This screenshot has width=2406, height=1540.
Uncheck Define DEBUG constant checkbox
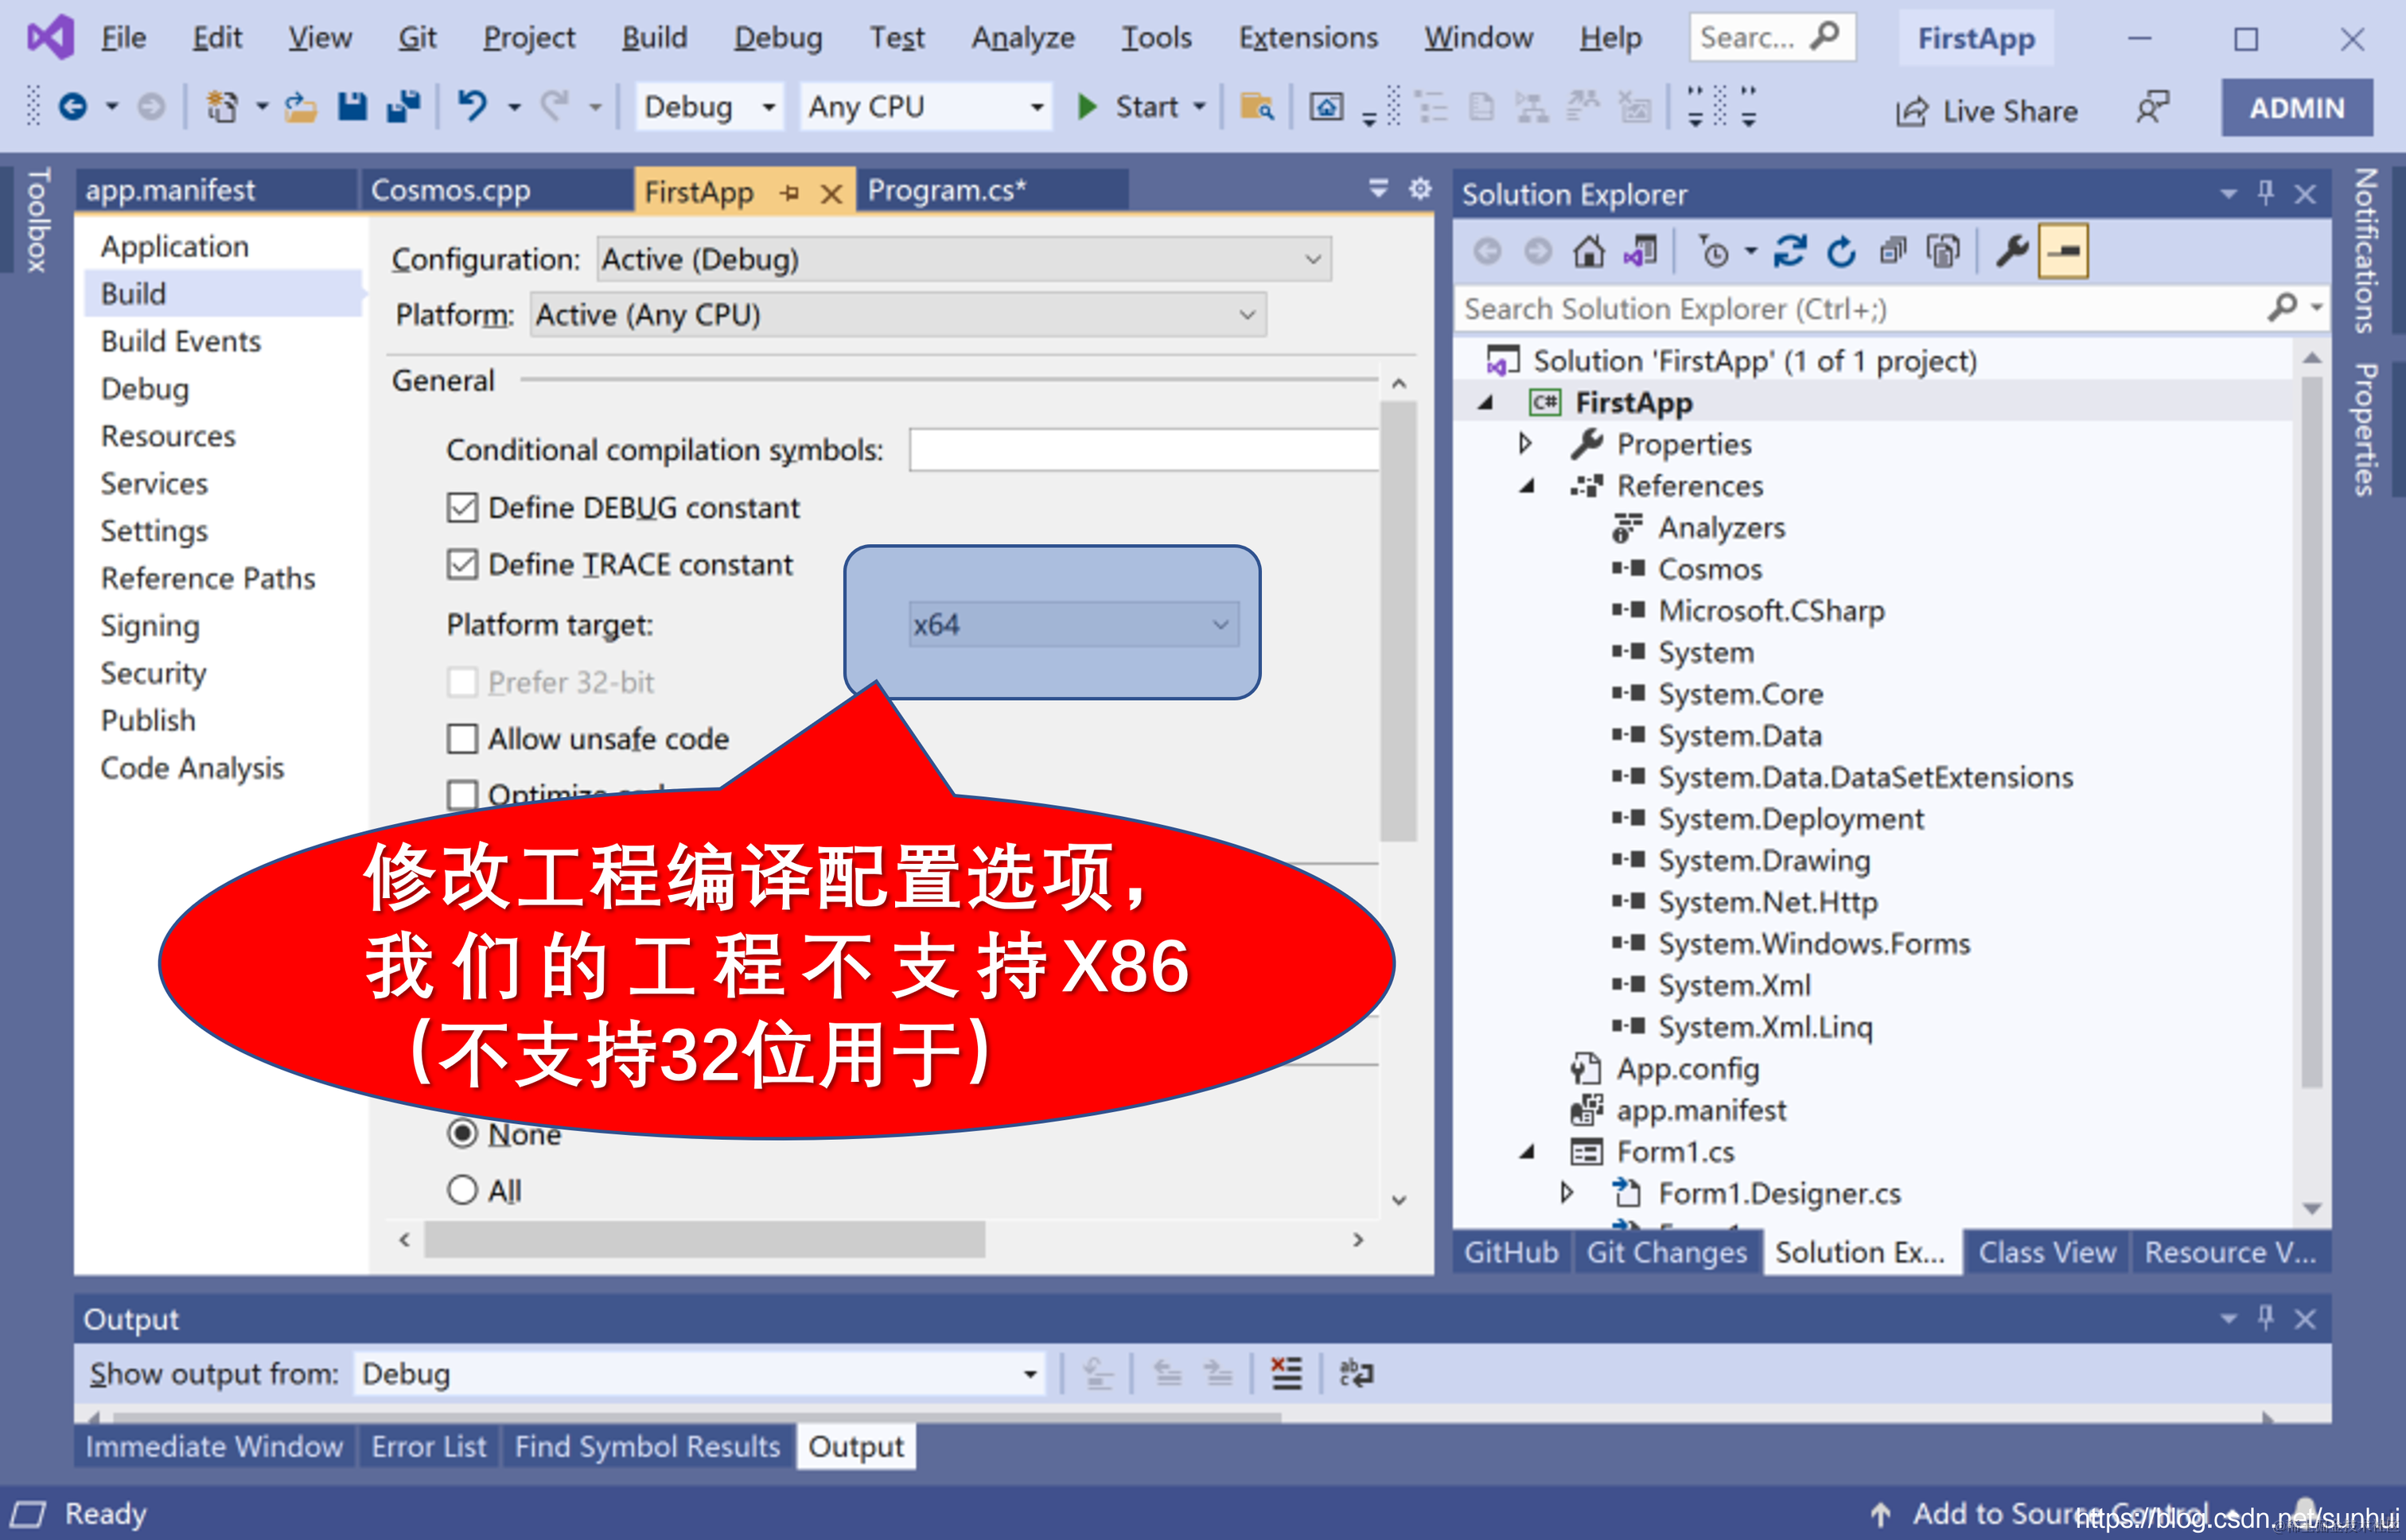click(462, 508)
